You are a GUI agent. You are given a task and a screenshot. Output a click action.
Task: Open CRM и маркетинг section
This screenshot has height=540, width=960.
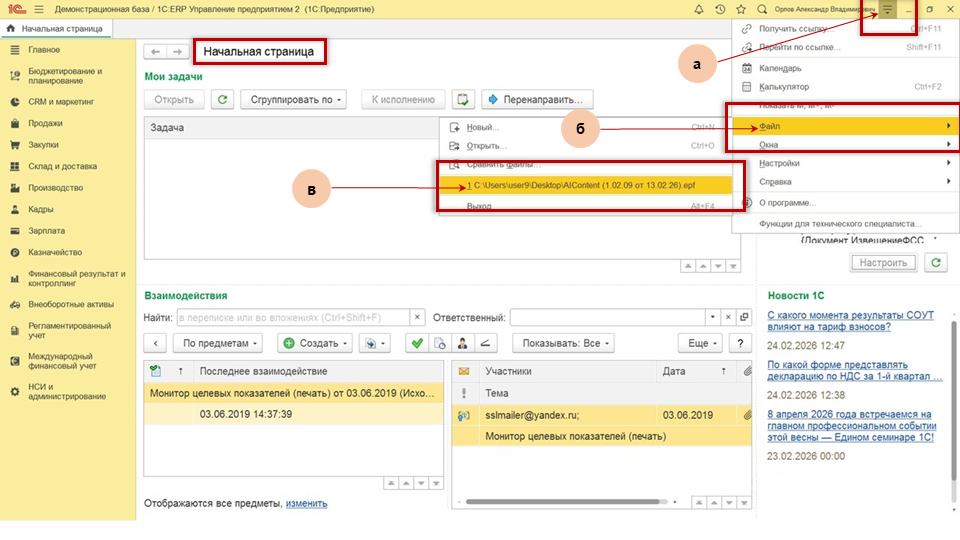click(61, 102)
